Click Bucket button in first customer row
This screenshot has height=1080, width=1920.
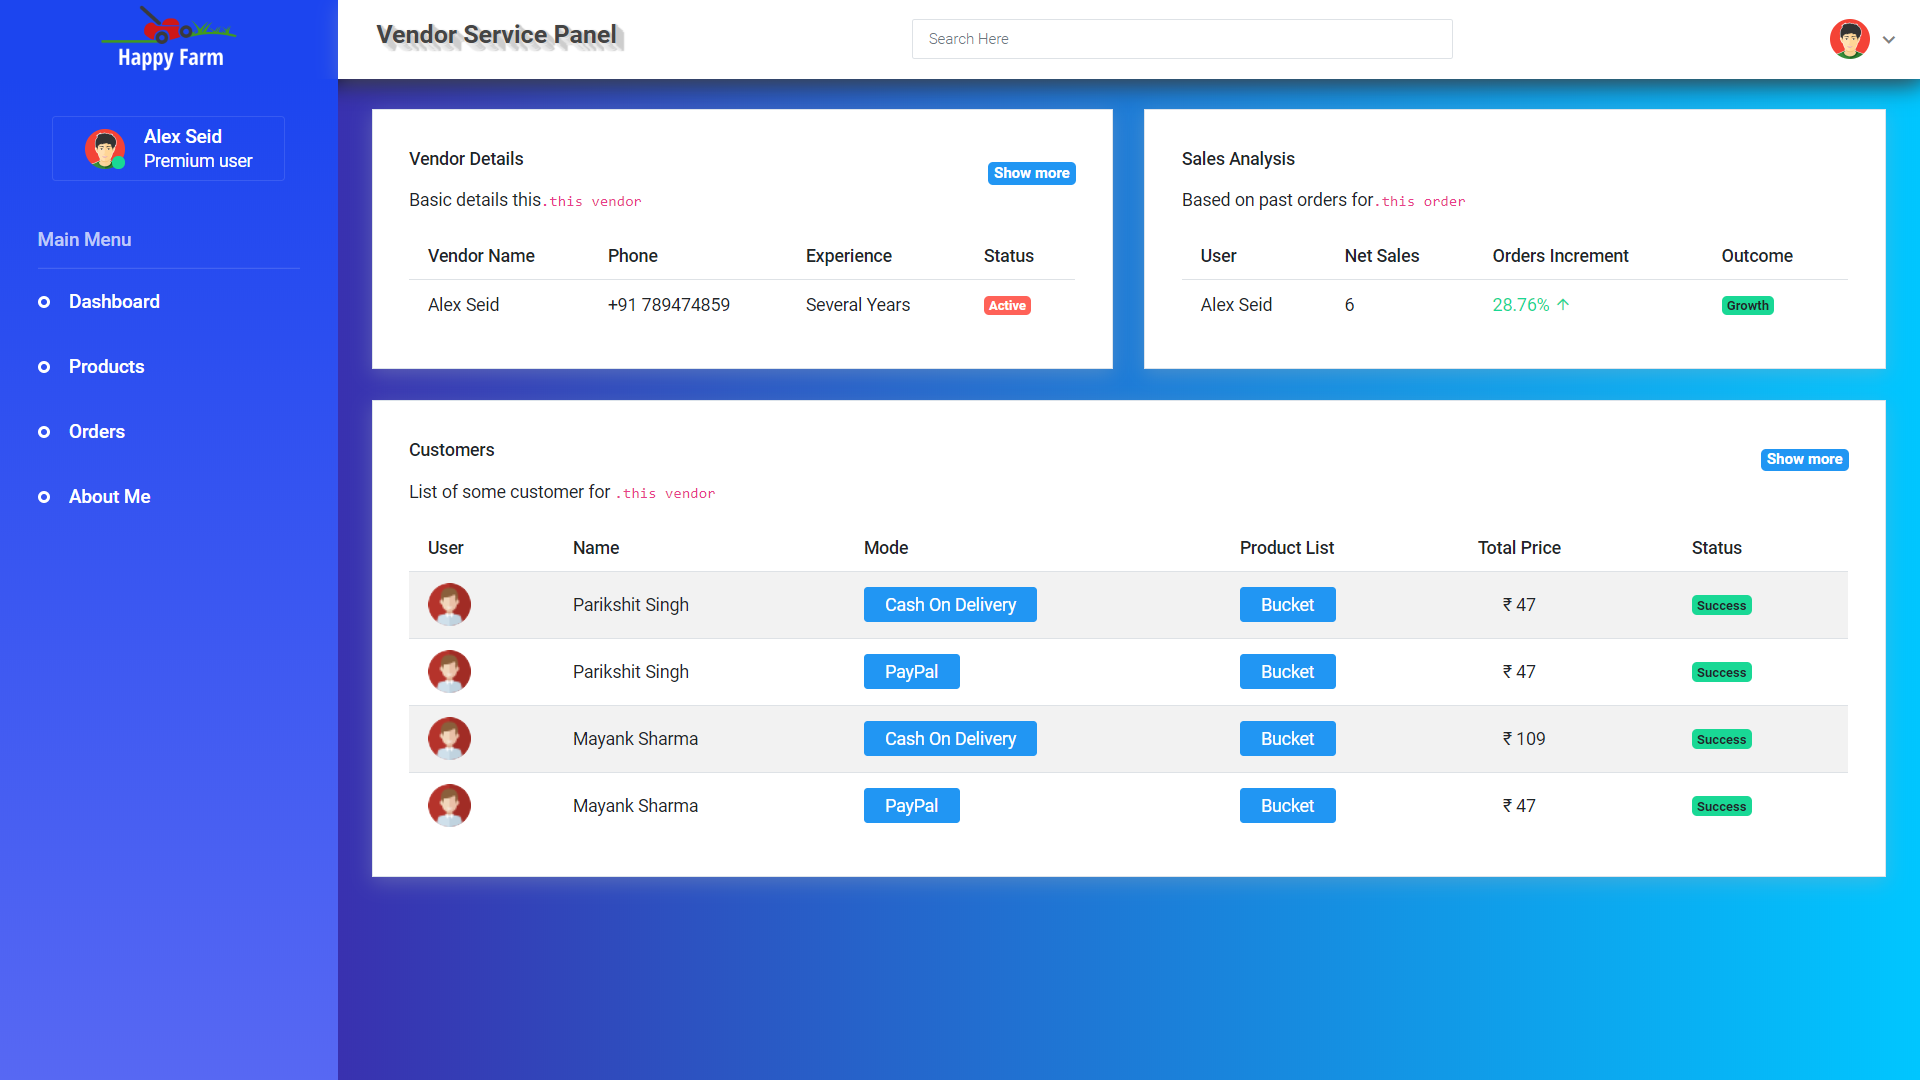coord(1287,605)
